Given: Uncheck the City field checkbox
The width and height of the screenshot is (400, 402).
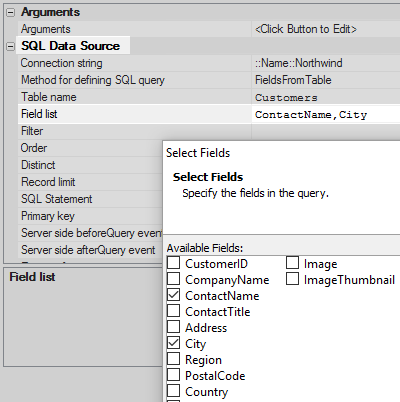Looking at the screenshot, I should coord(173,343).
